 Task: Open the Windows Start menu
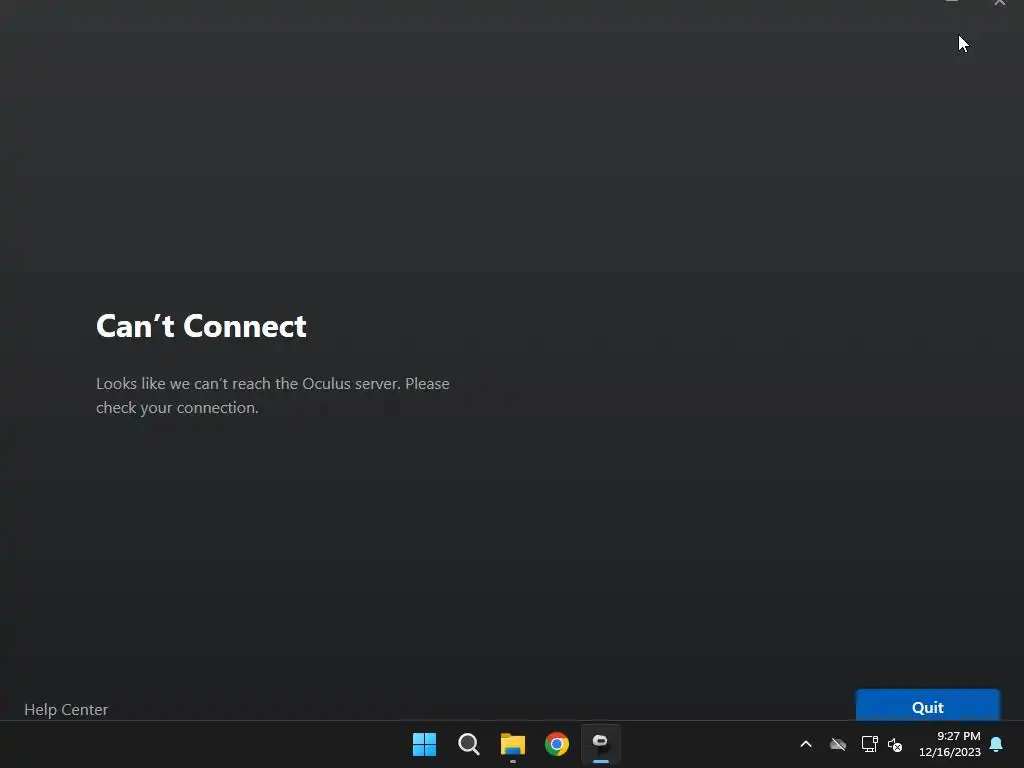tap(424, 744)
